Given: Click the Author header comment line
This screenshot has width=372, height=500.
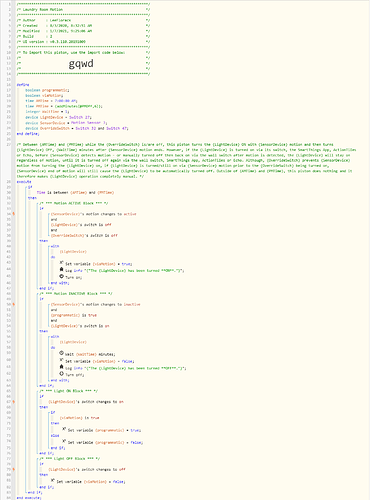Looking at the screenshot, I should [x=83, y=20].
